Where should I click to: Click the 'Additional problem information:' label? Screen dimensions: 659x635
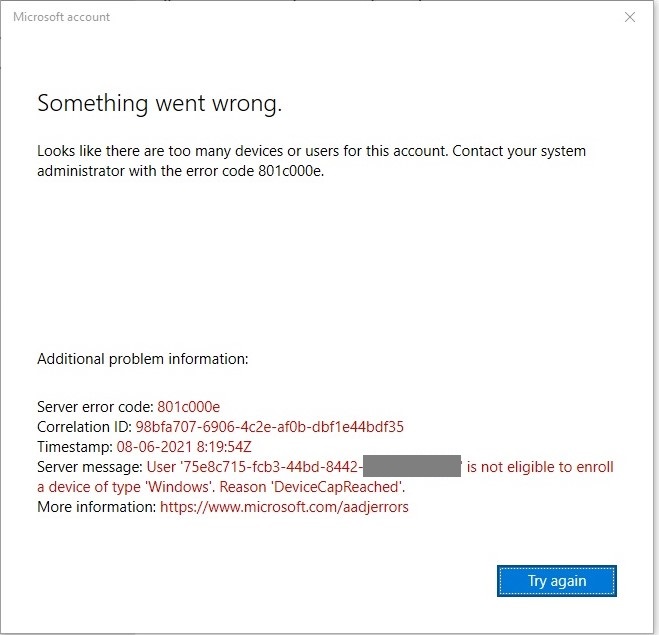pyautogui.click(x=142, y=358)
